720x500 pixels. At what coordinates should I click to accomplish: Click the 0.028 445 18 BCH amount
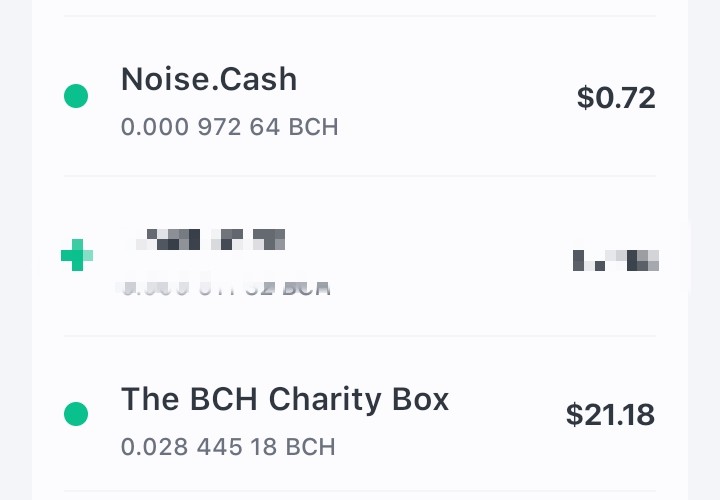pyautogui.click(x=228, y=447)
